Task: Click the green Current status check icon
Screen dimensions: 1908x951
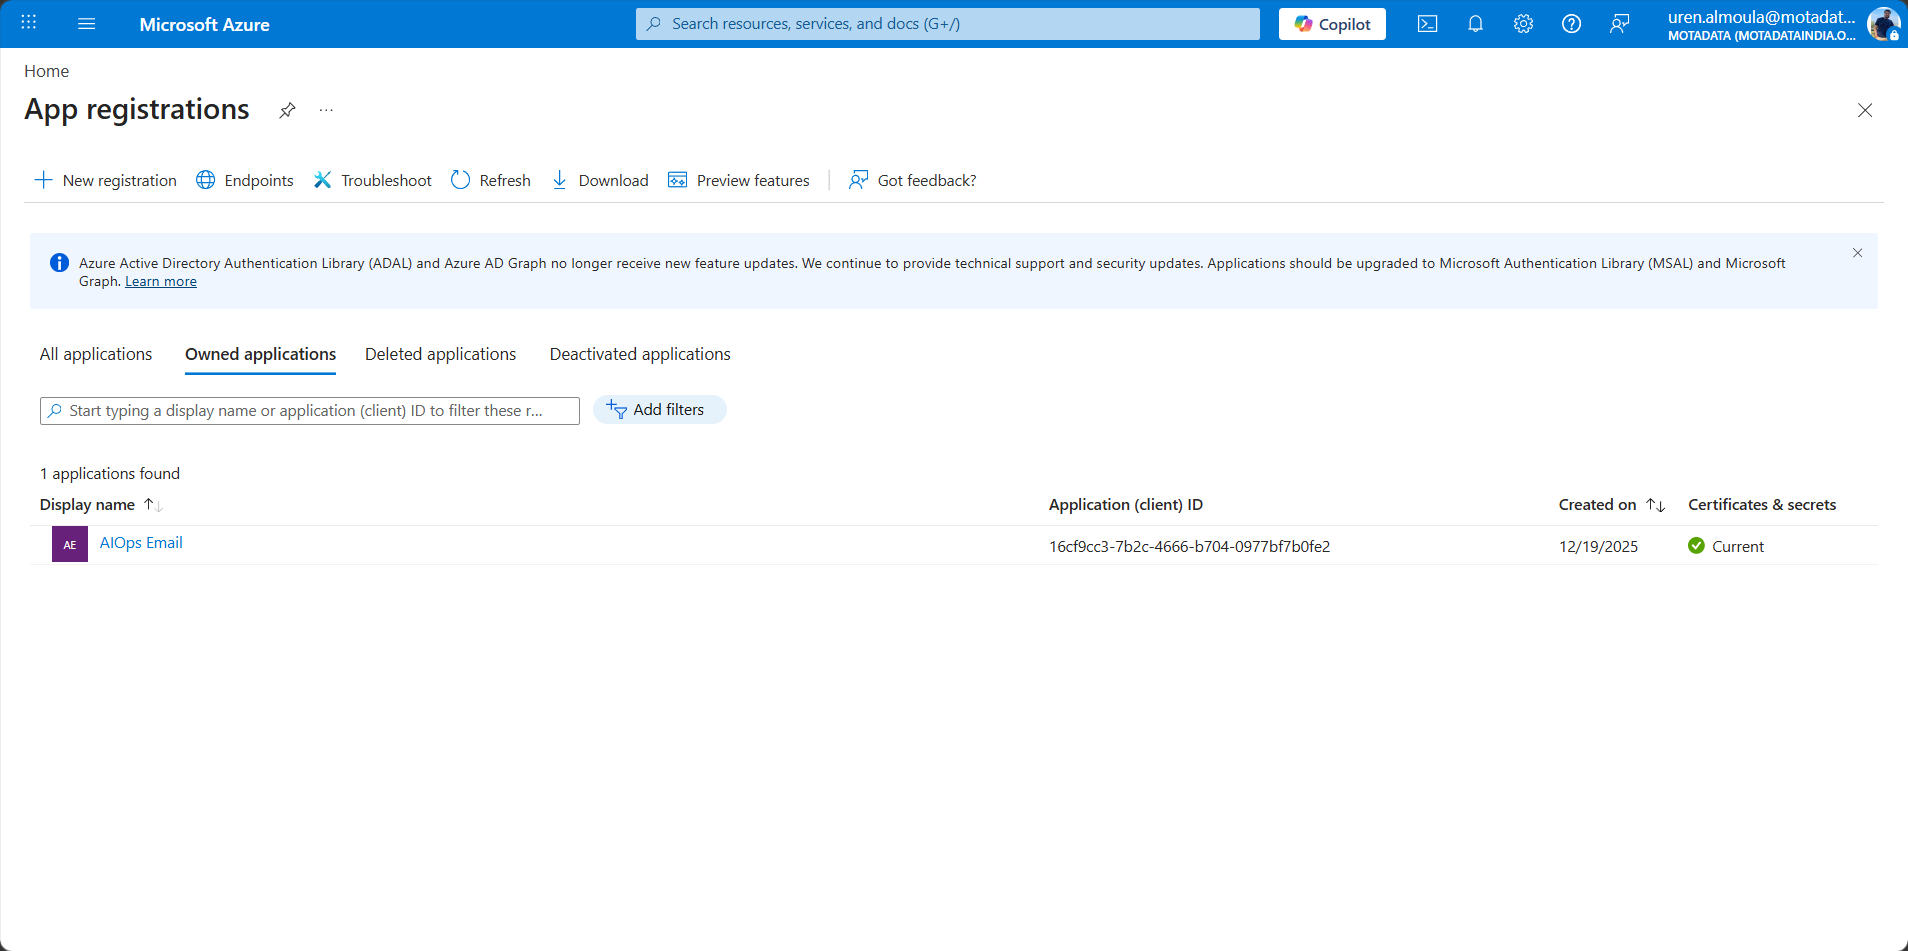Action: 1696,546
